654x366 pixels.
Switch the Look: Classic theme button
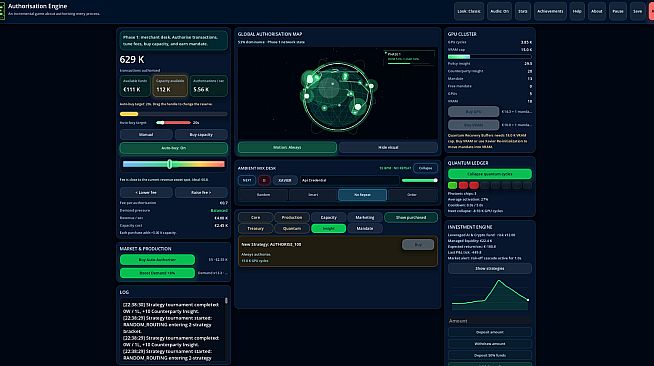tap(469, 11)
